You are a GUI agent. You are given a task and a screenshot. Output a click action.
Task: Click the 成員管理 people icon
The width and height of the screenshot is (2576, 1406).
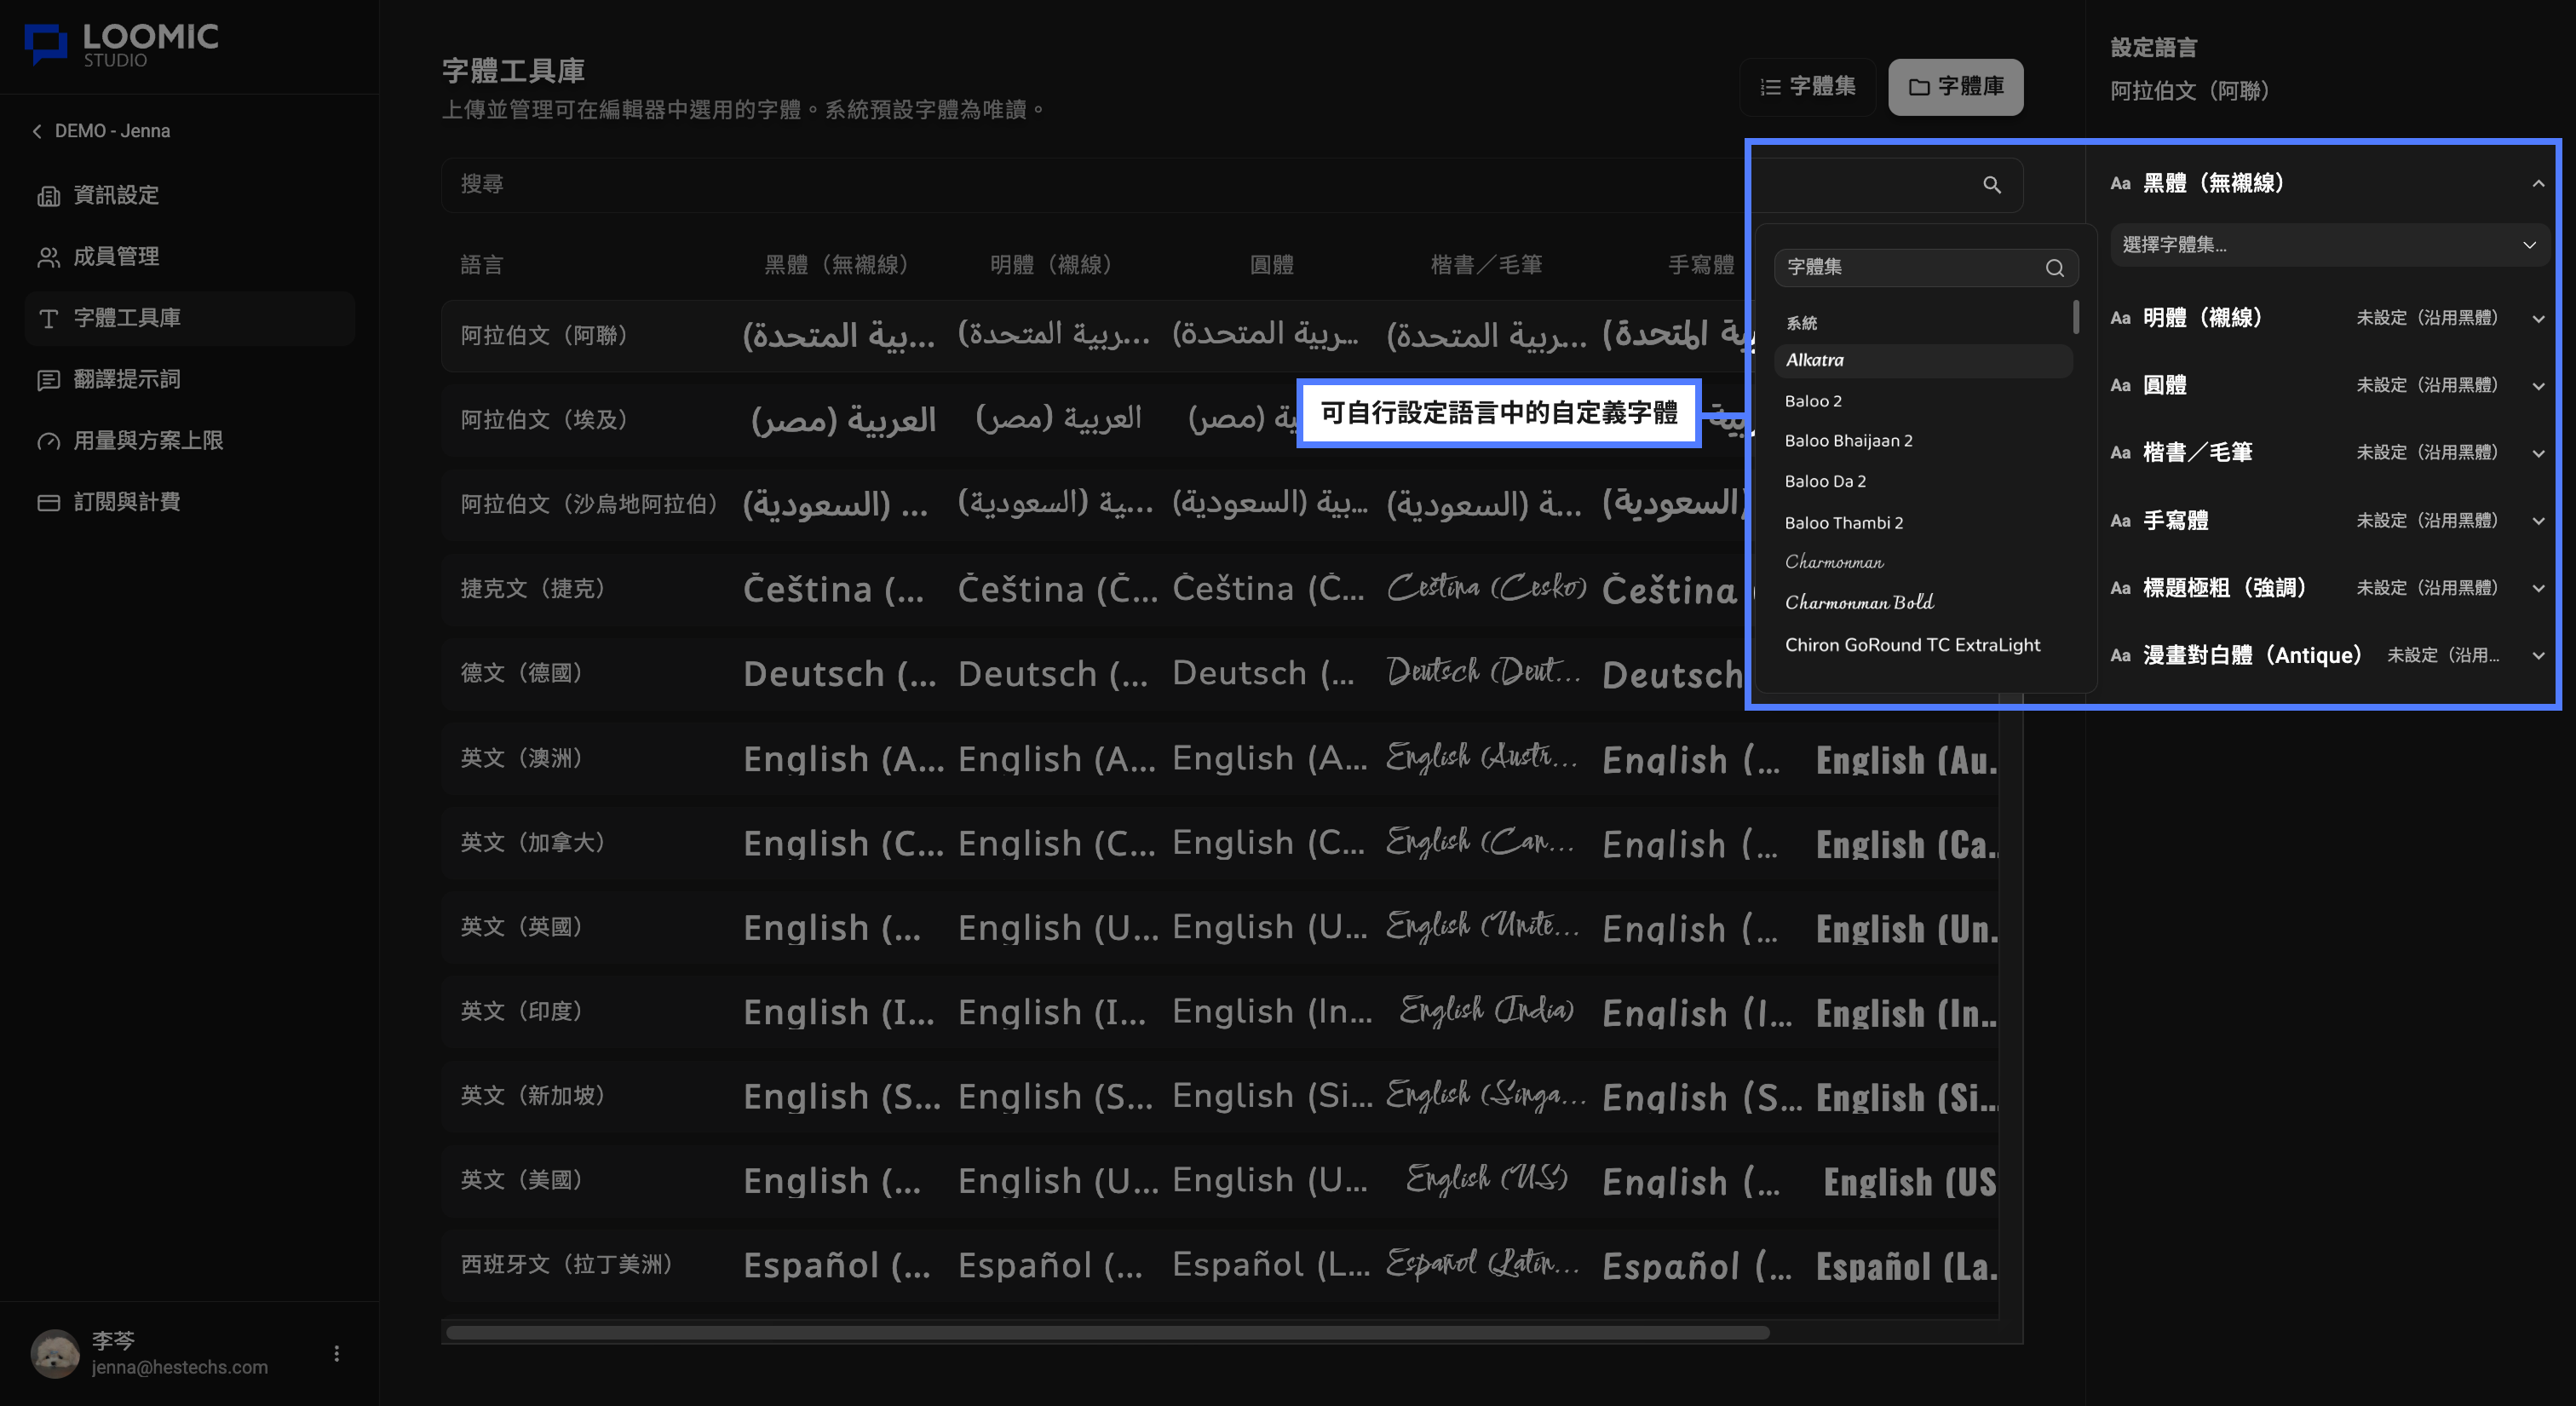[48, 257]
